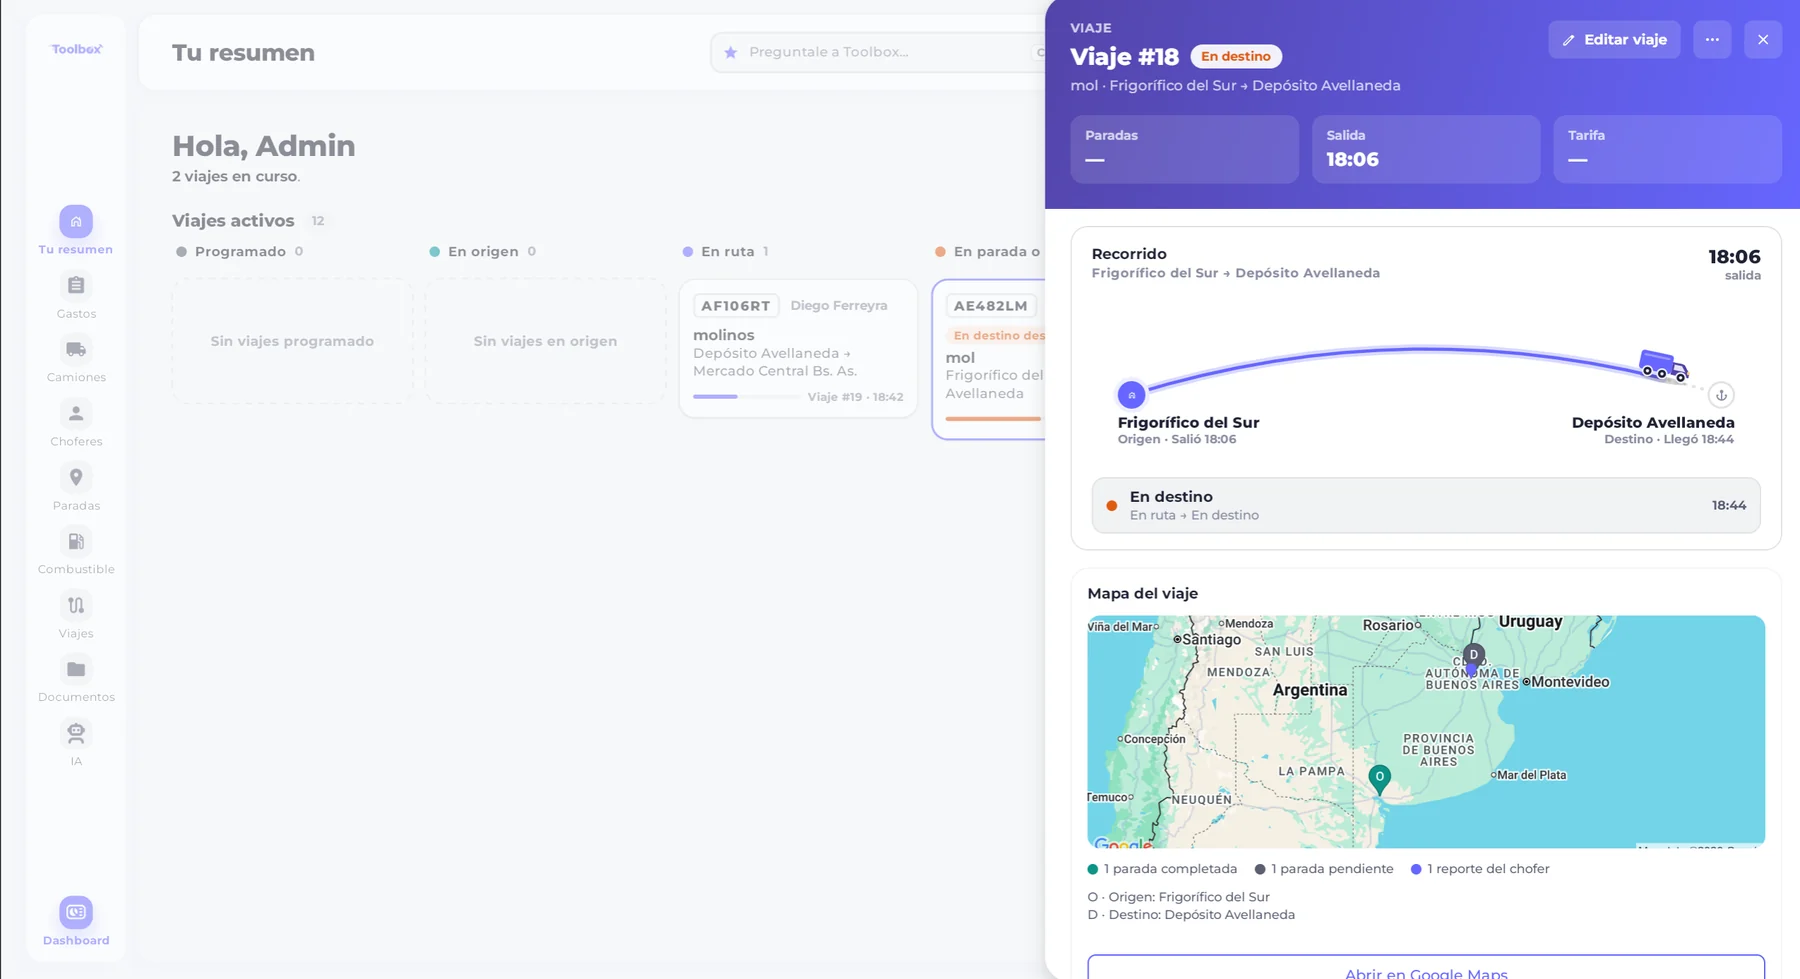Screen dimensions: 1800x979
Task: Click the truck icon on route line
Action: [1663, 365]
